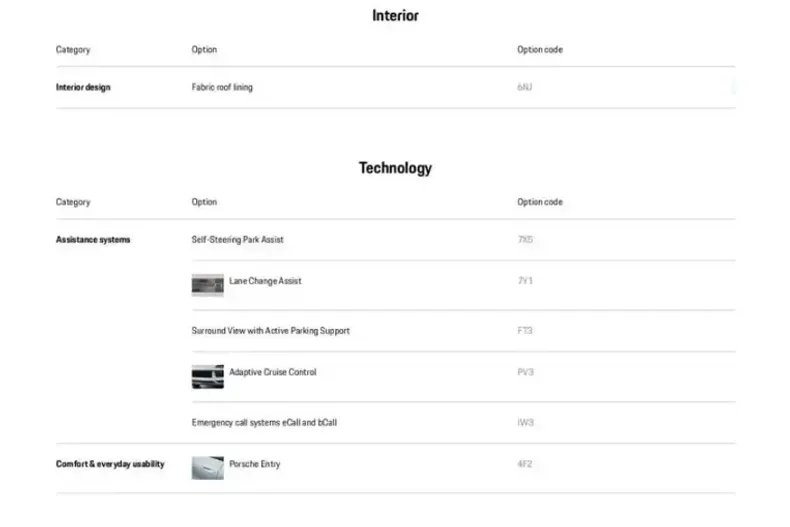This screenshot has width=790, height=527.
Task: Select the Interior design category label
Action: click(x=83, y=88)
